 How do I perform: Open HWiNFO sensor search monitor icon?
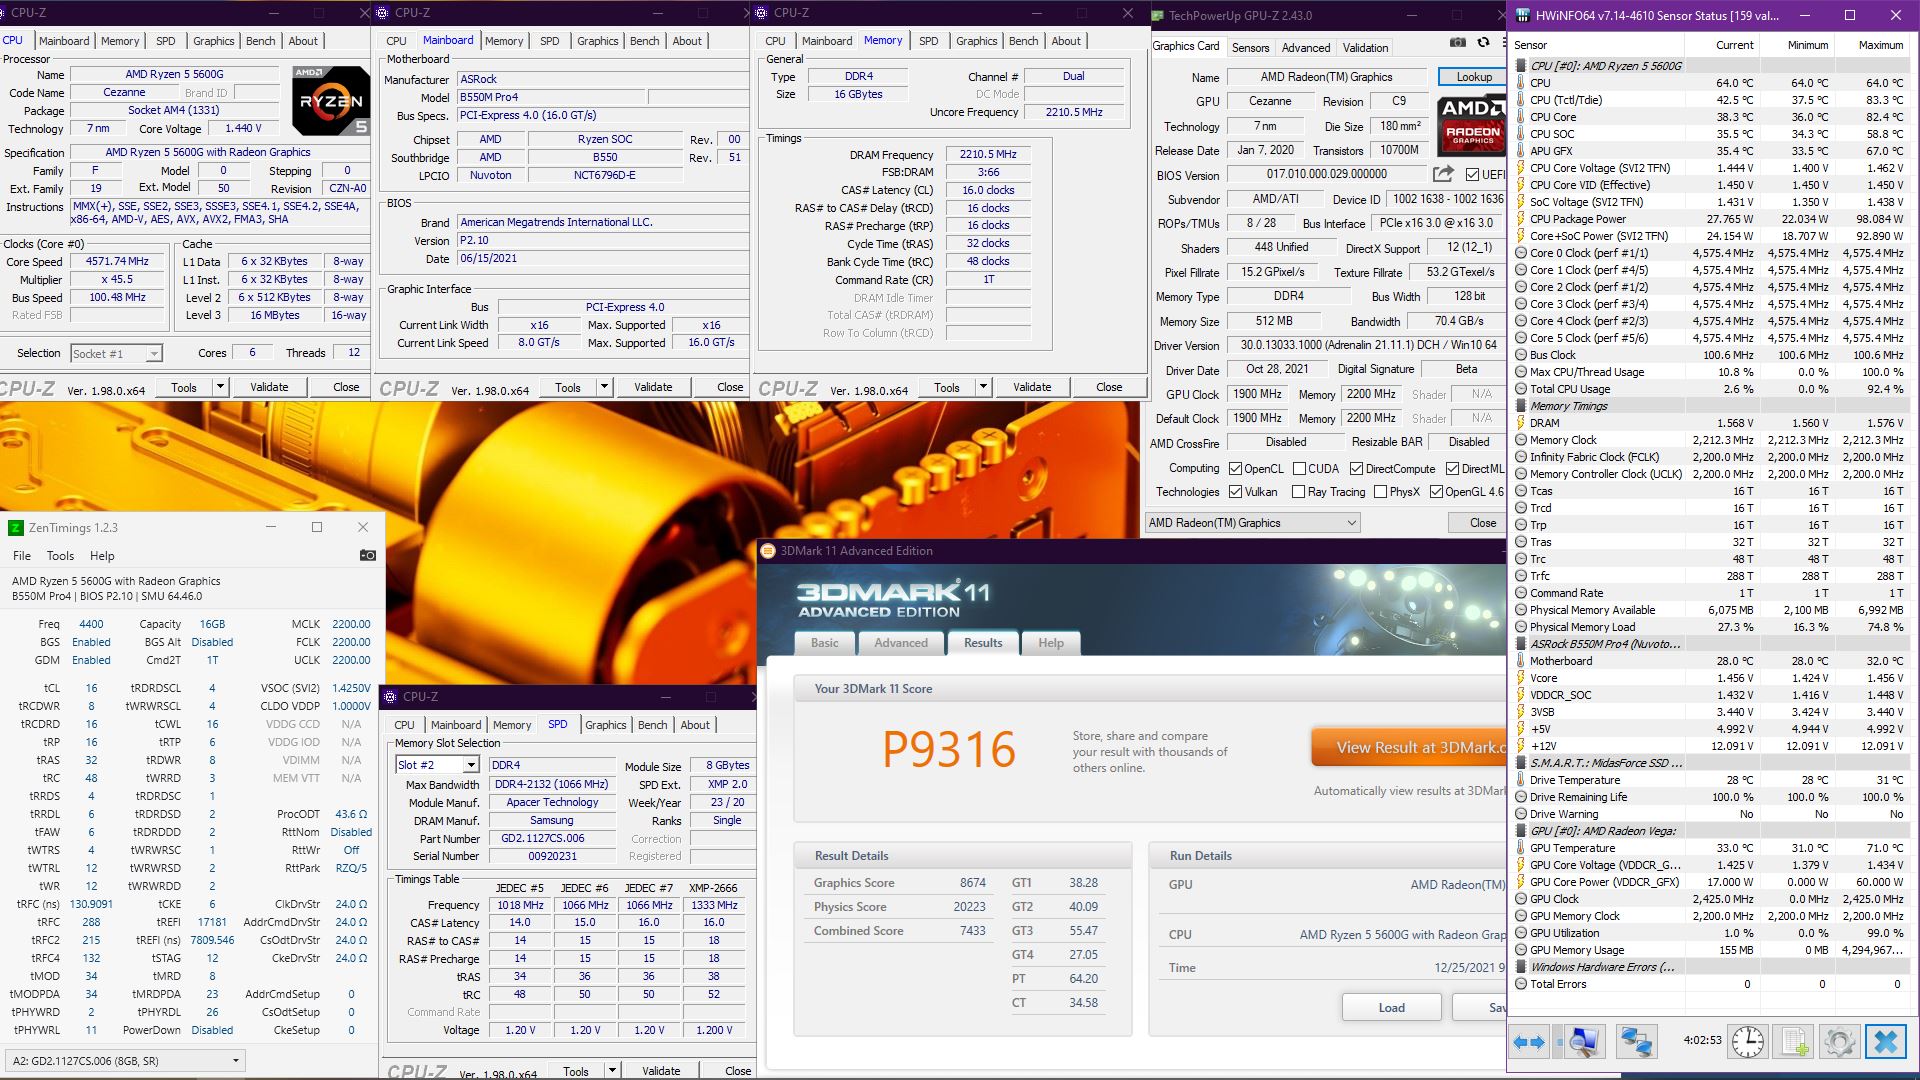[x=1583, y=1042]
